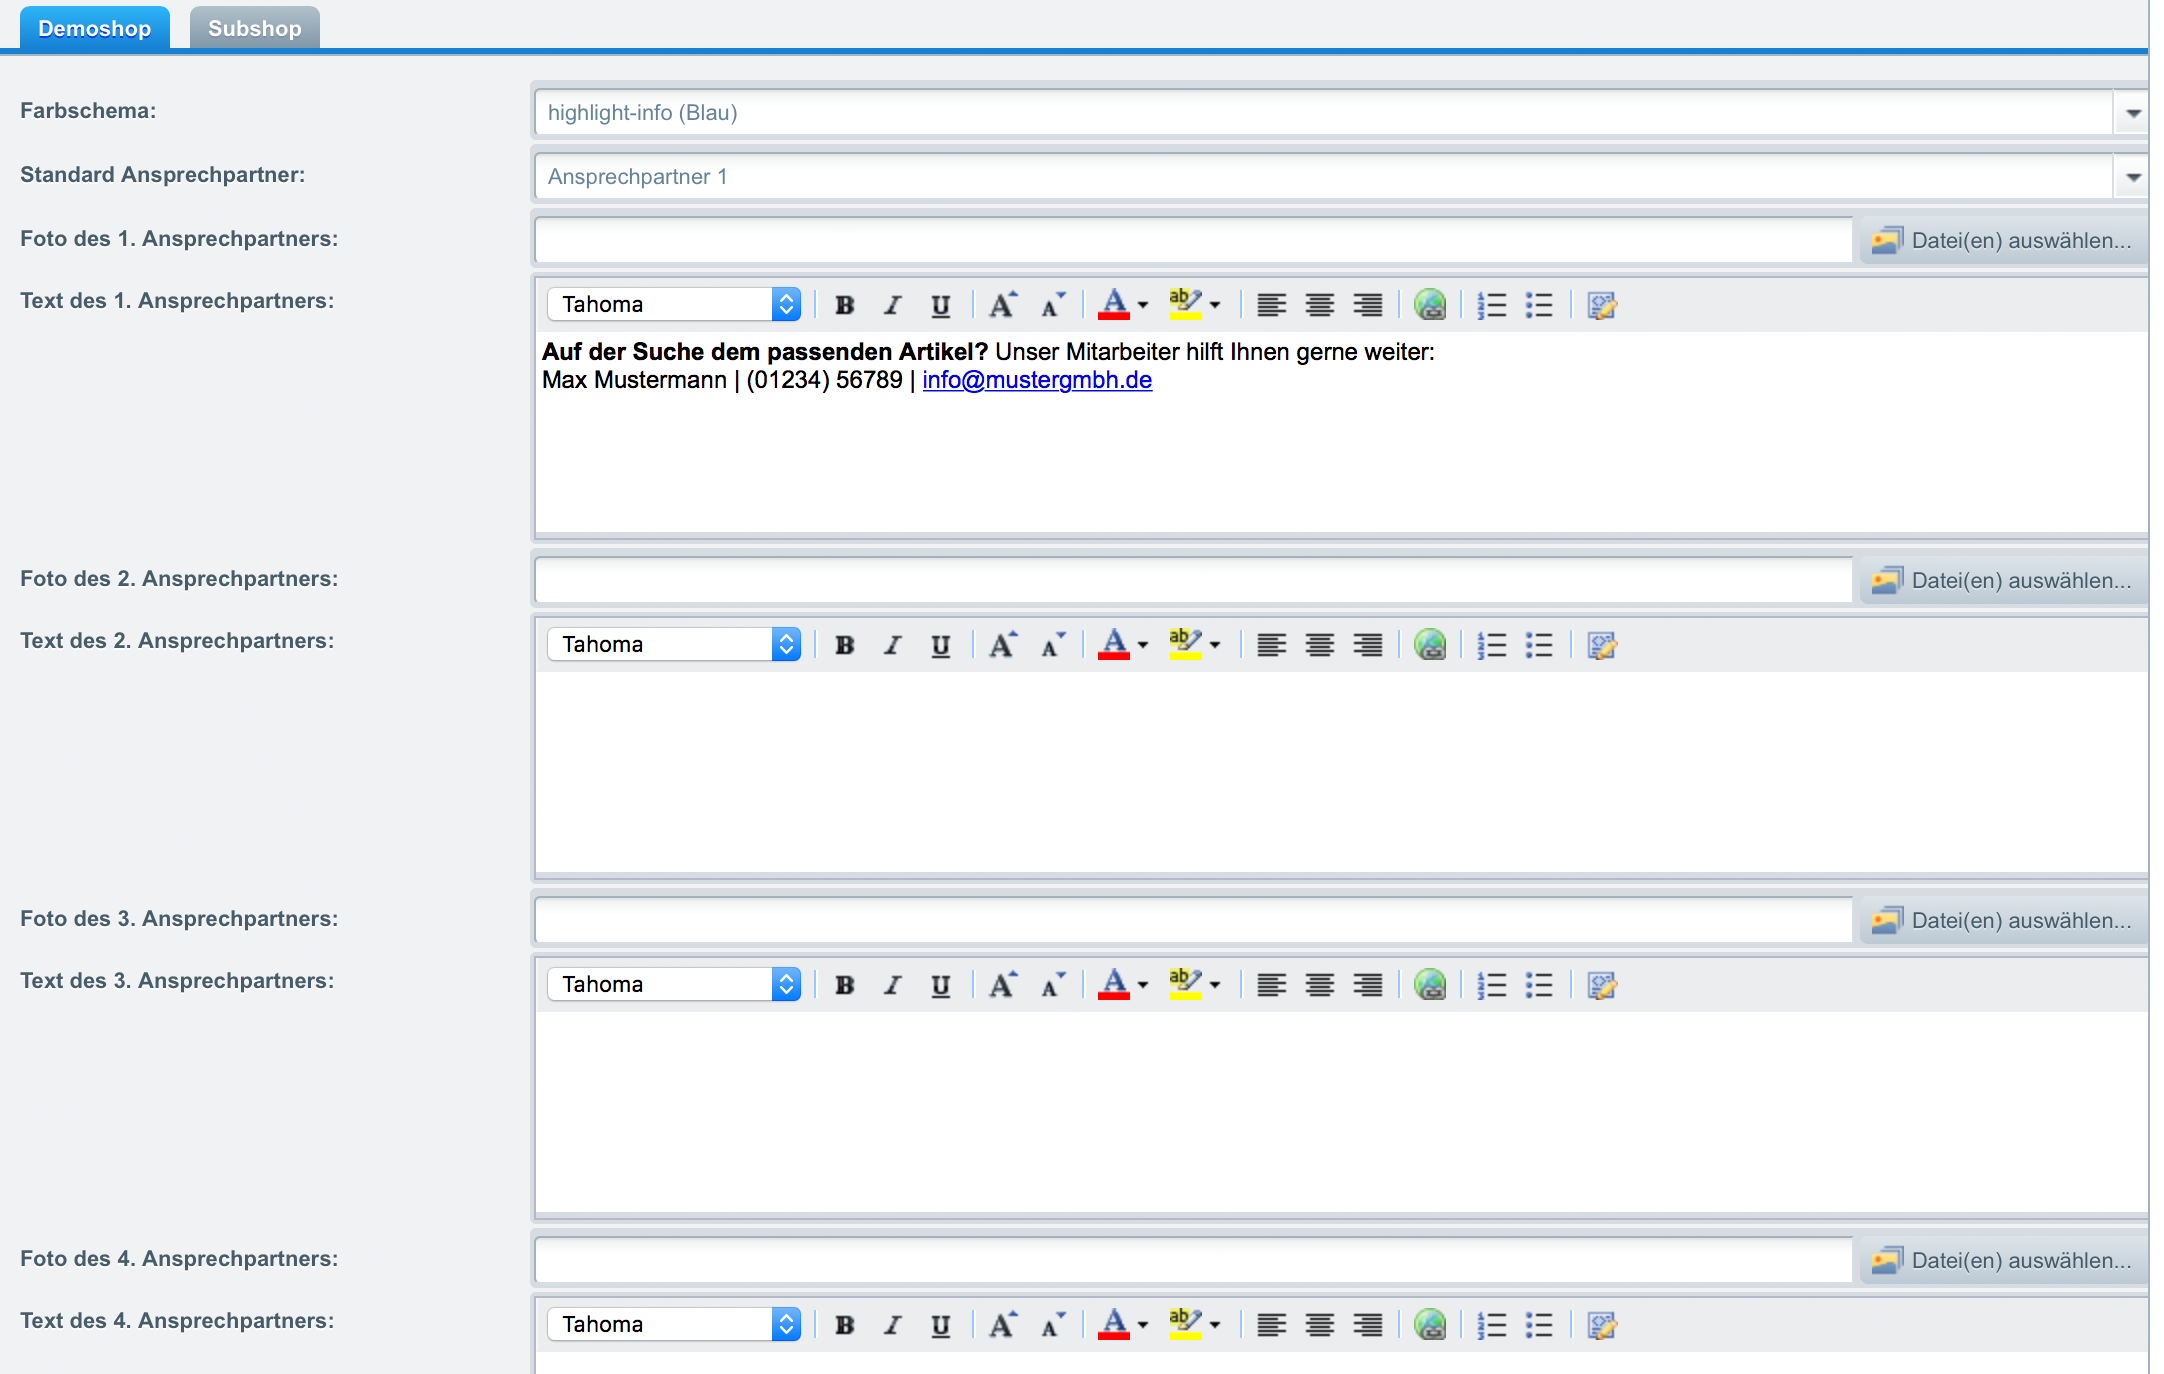Open font color arrow in editor 1
Image resolution: width=2164 pixels, height=1374 pixels.
pos(1143,305)
